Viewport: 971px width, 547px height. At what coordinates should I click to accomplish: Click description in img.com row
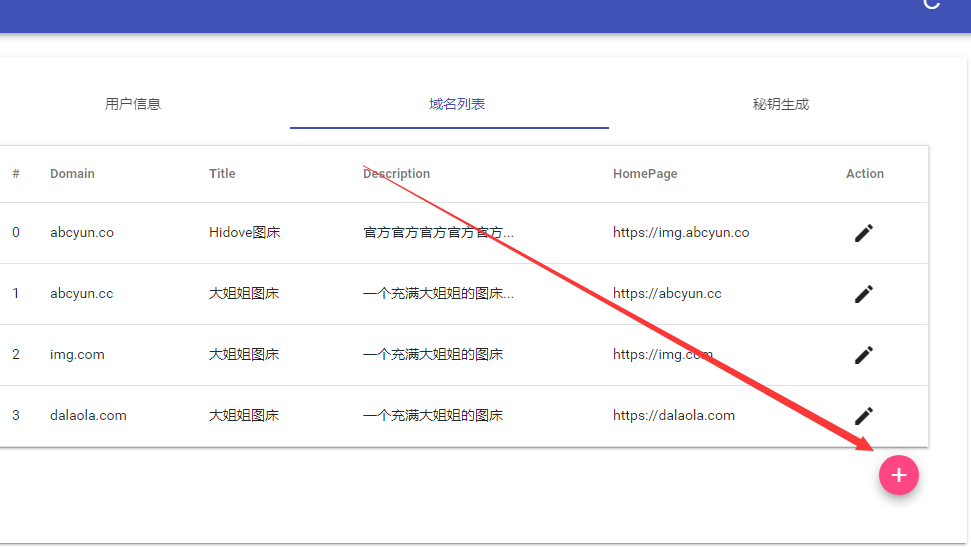pos(433,354)
